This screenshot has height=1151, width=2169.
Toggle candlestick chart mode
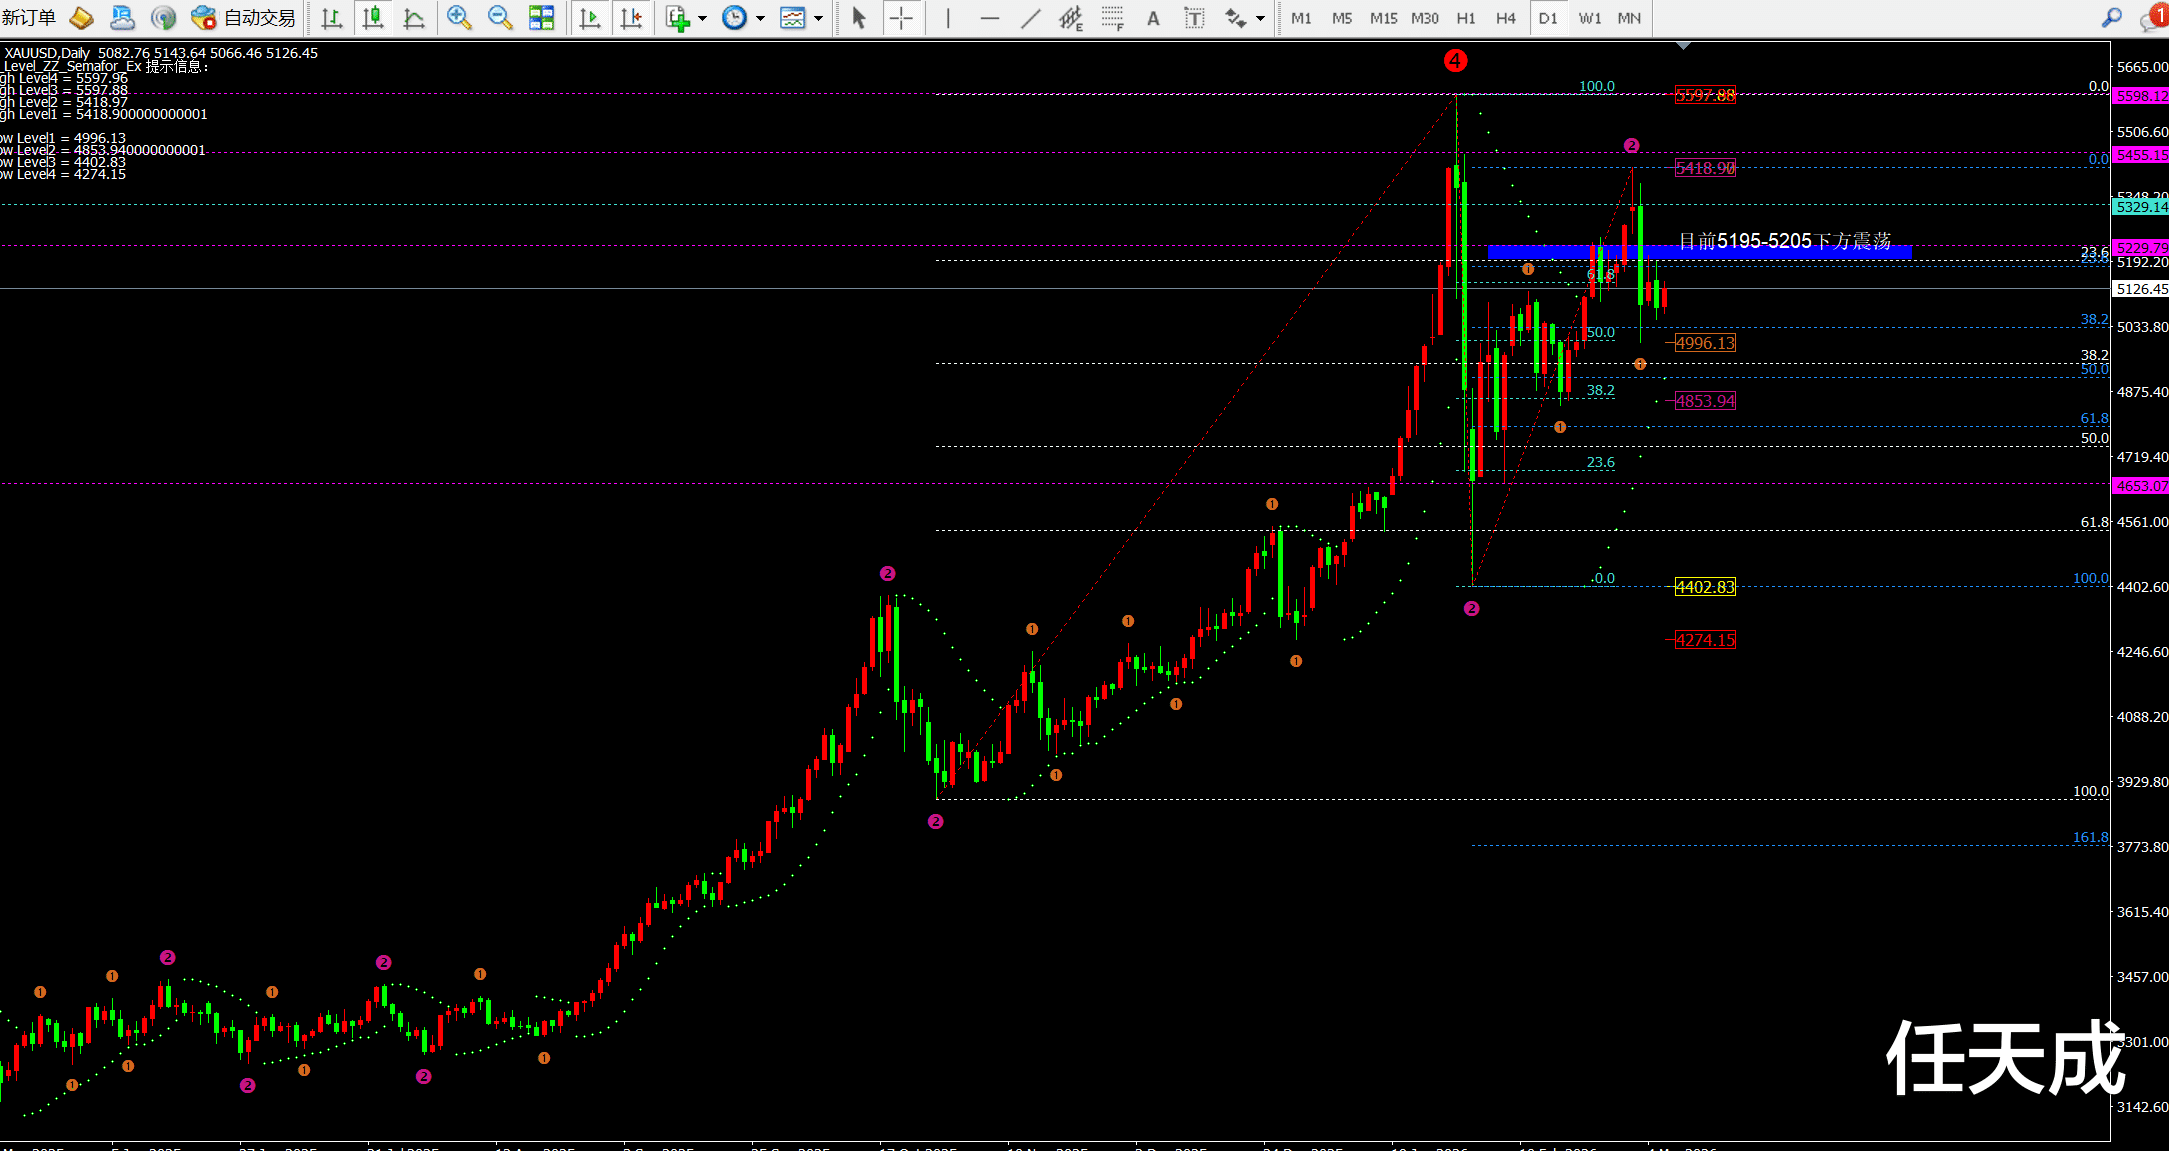pos(373,18)
